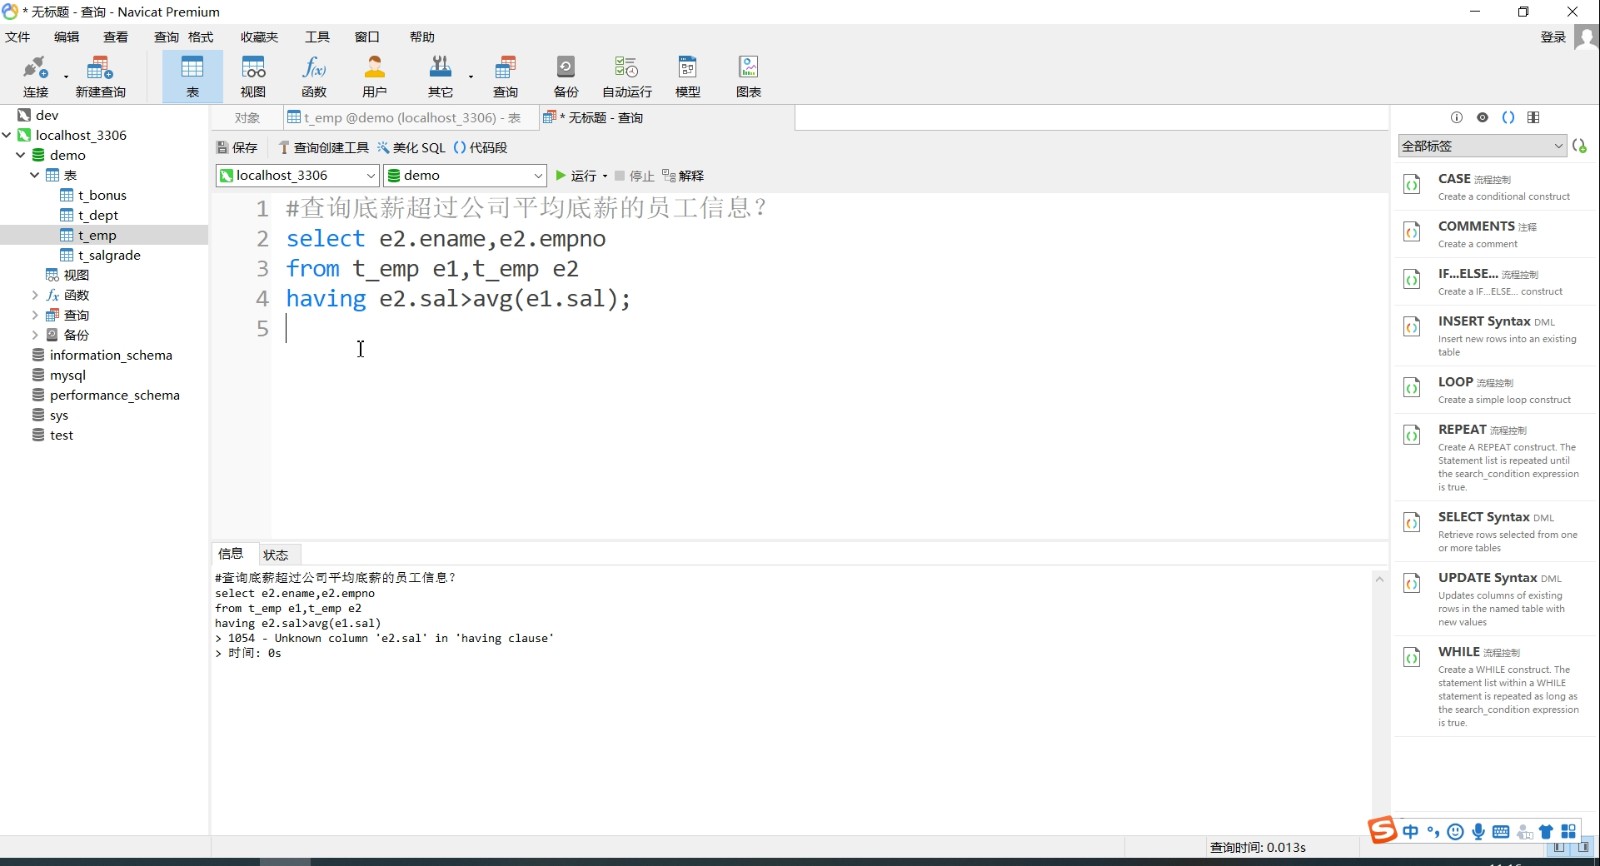Click 美化 SQL beautify button
This screenshot has width=1600, height=866.
[411, 147]
